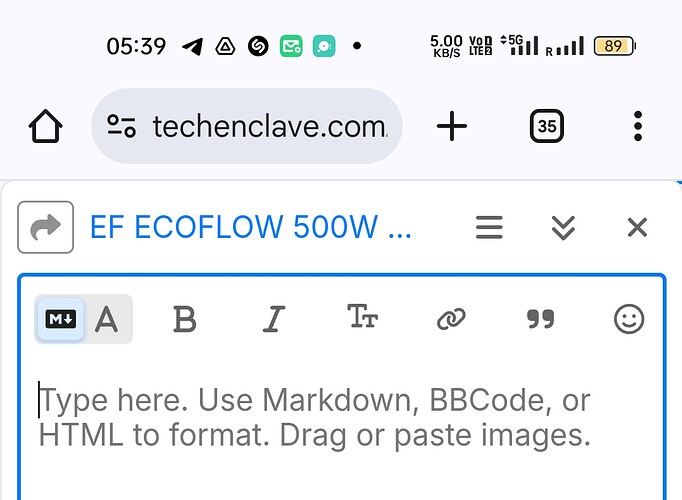Open the emoji picker

pos(629,319)
